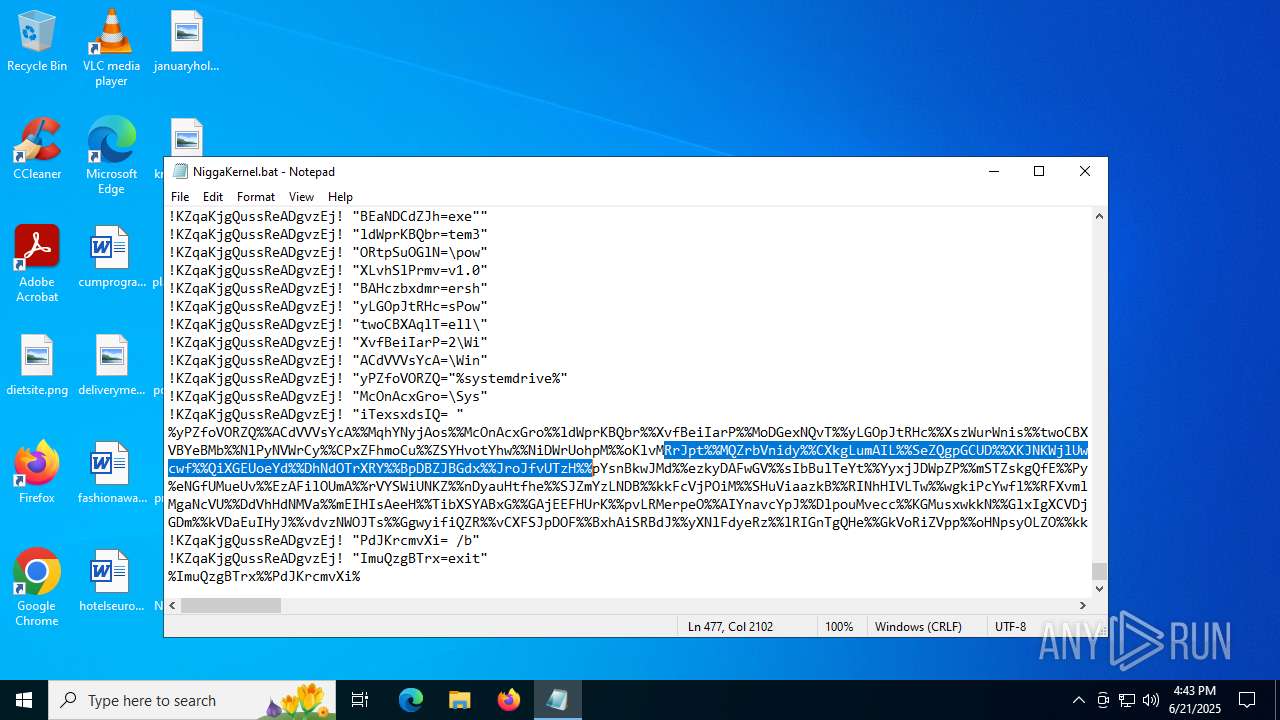Launch VLC media player shortcut
The image size is (1280, 720).
pyautogui.click(x=111, y=47)
